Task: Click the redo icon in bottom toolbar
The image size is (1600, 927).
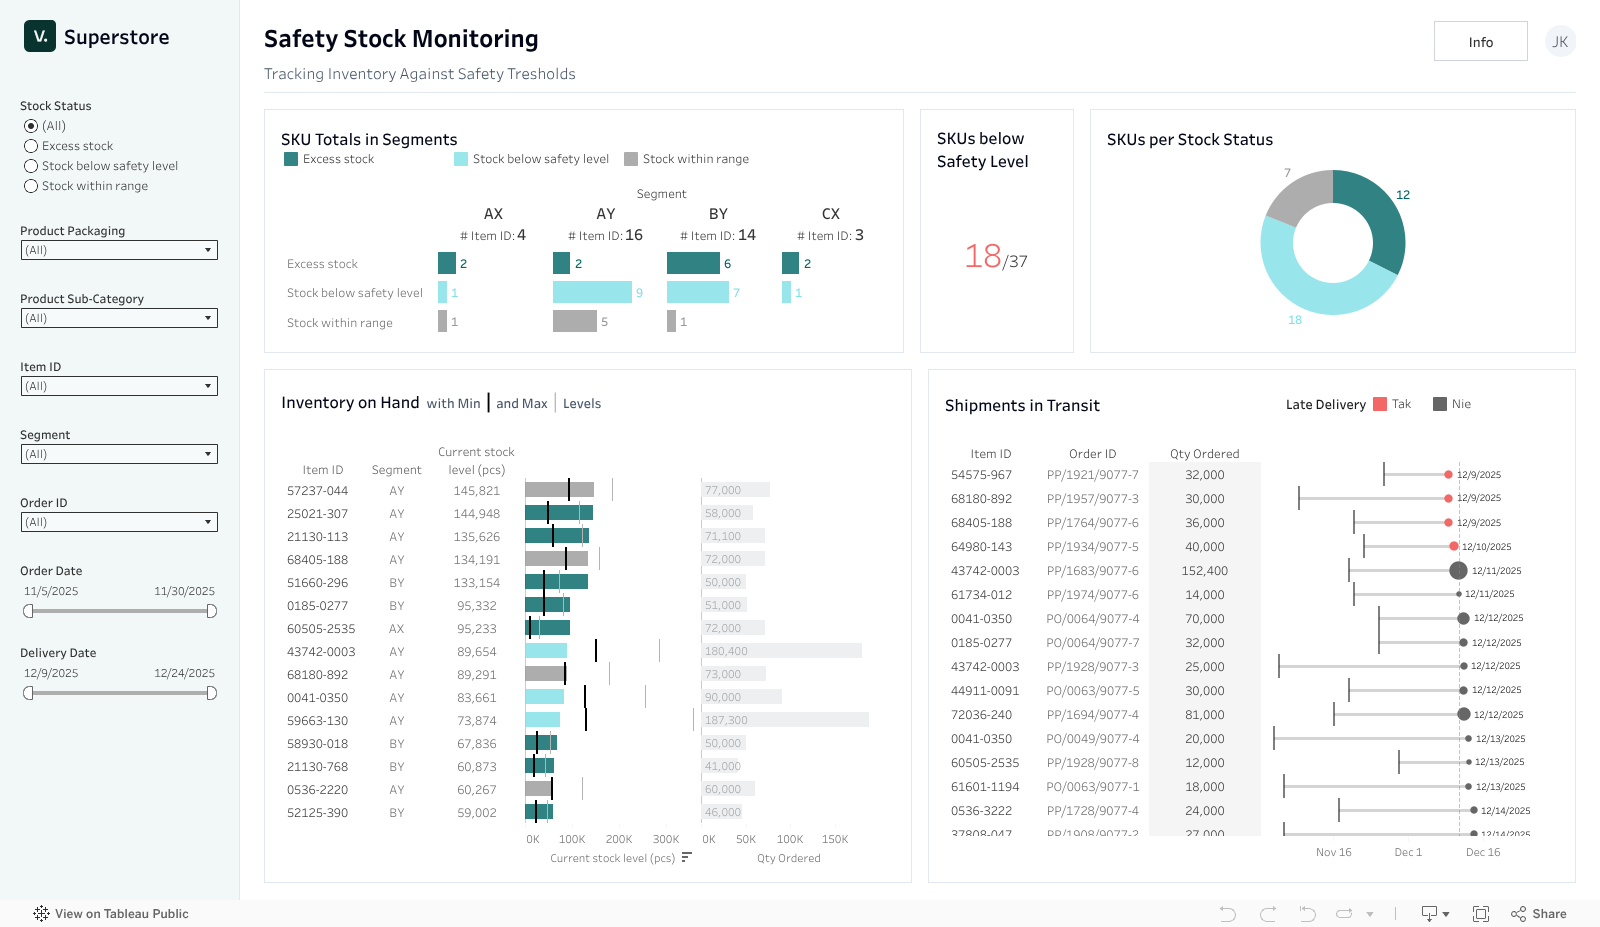Action: click(x=1268, y=914)
